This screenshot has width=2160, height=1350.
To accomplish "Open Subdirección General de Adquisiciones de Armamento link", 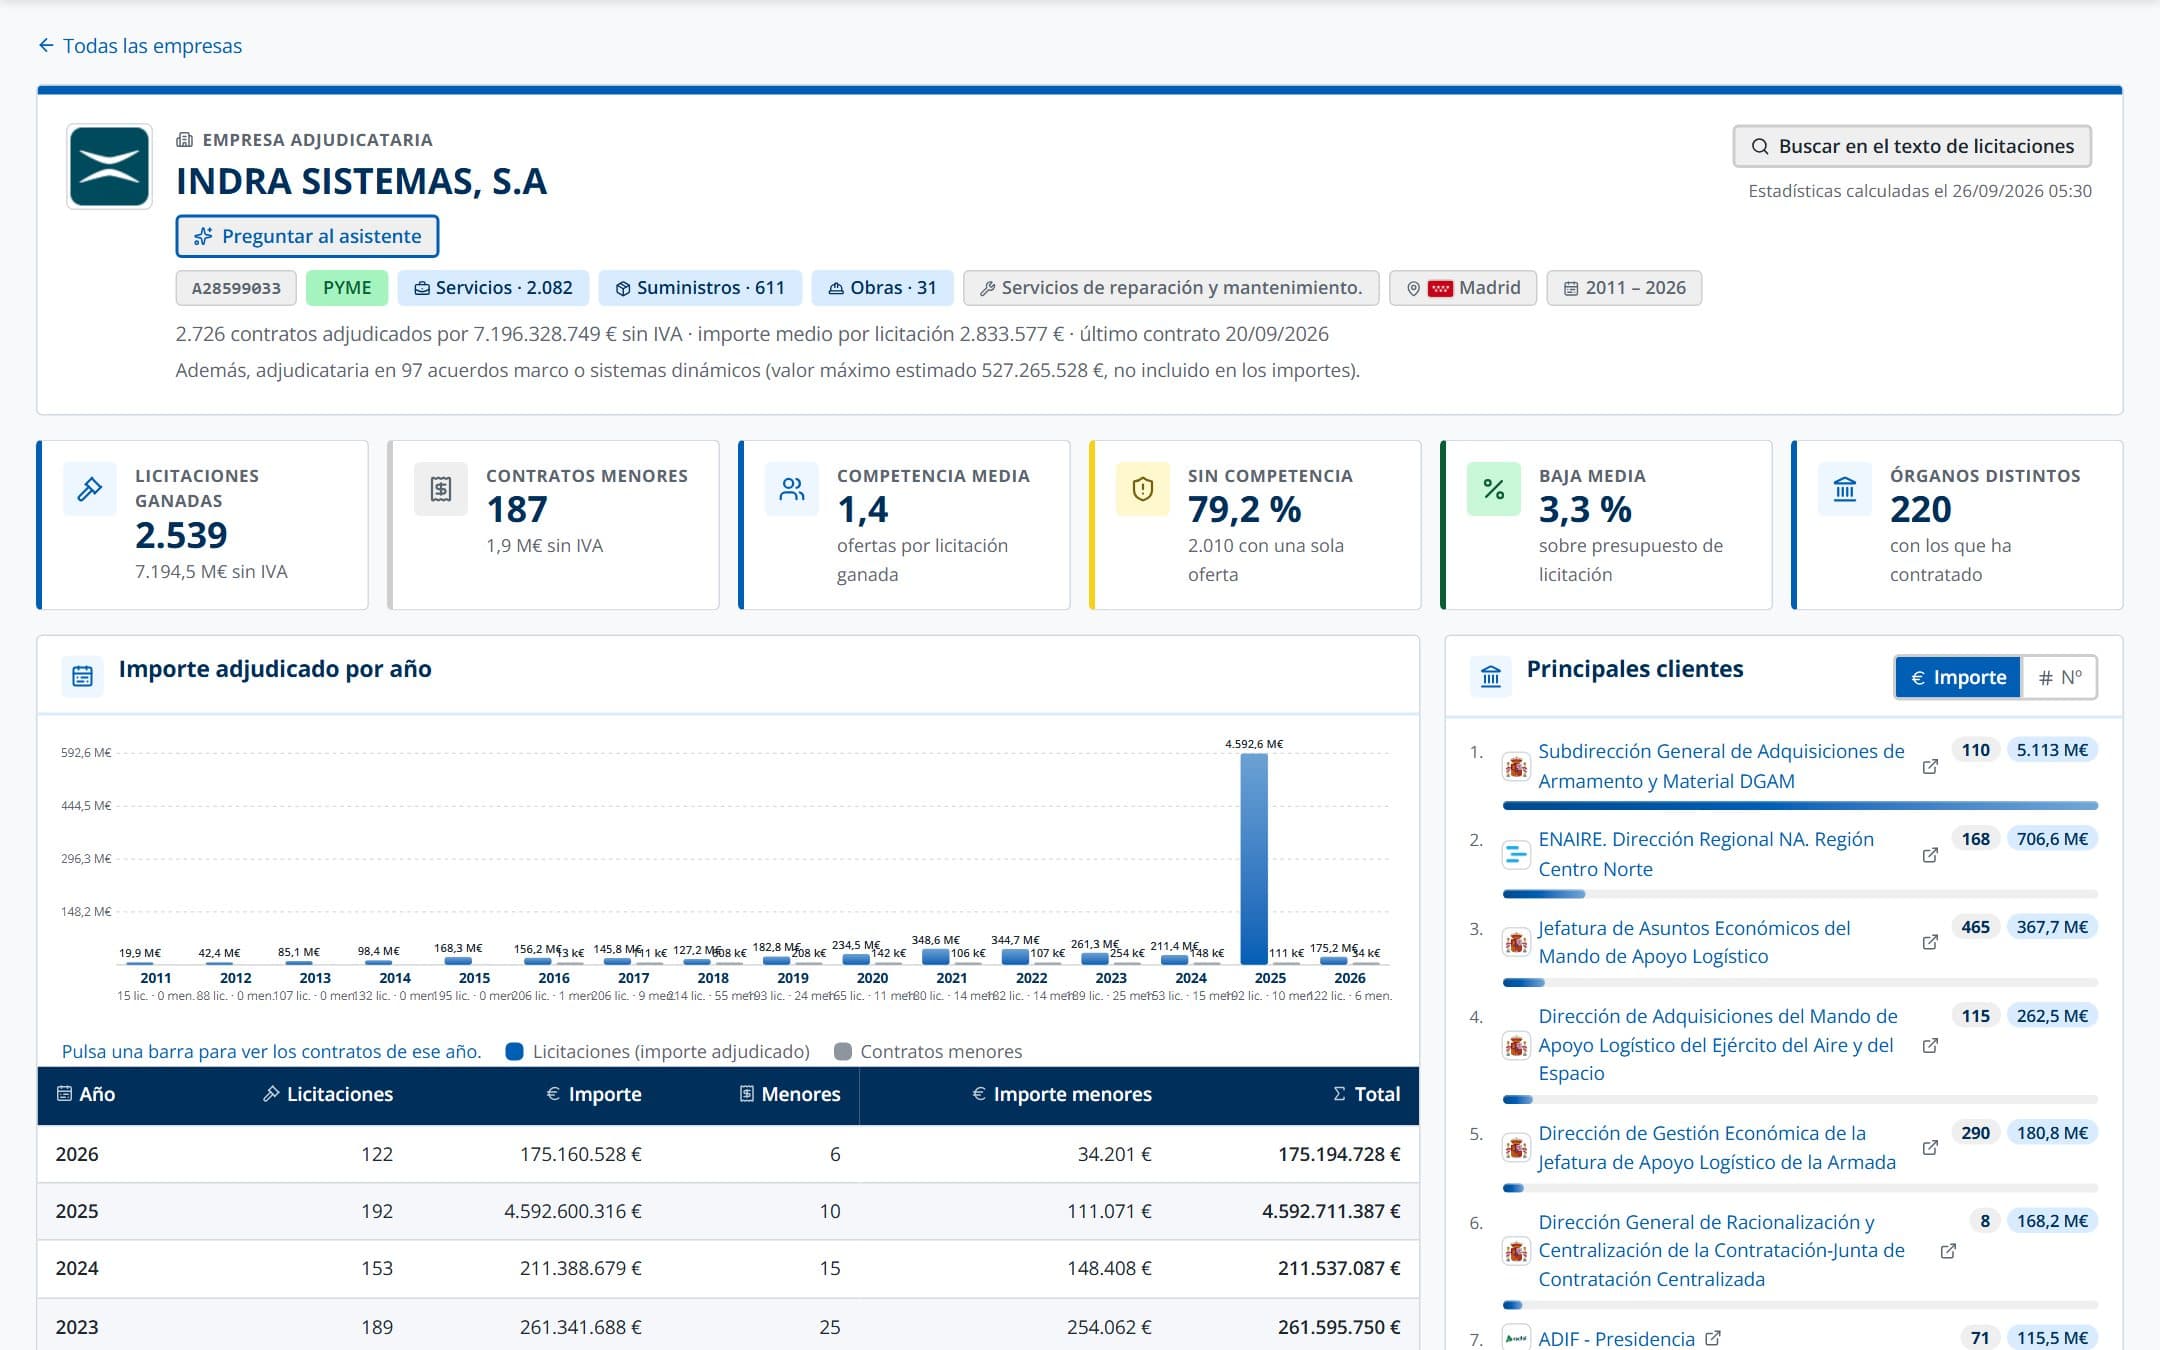I will (x=1721, y=766).
